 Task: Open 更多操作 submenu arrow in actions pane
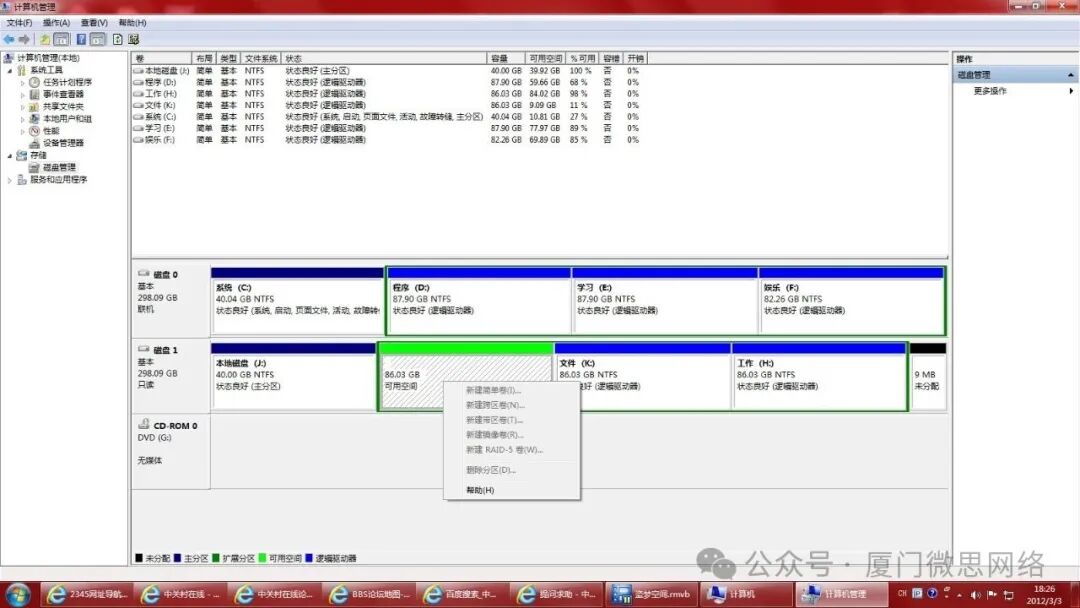pos(1071,91)
